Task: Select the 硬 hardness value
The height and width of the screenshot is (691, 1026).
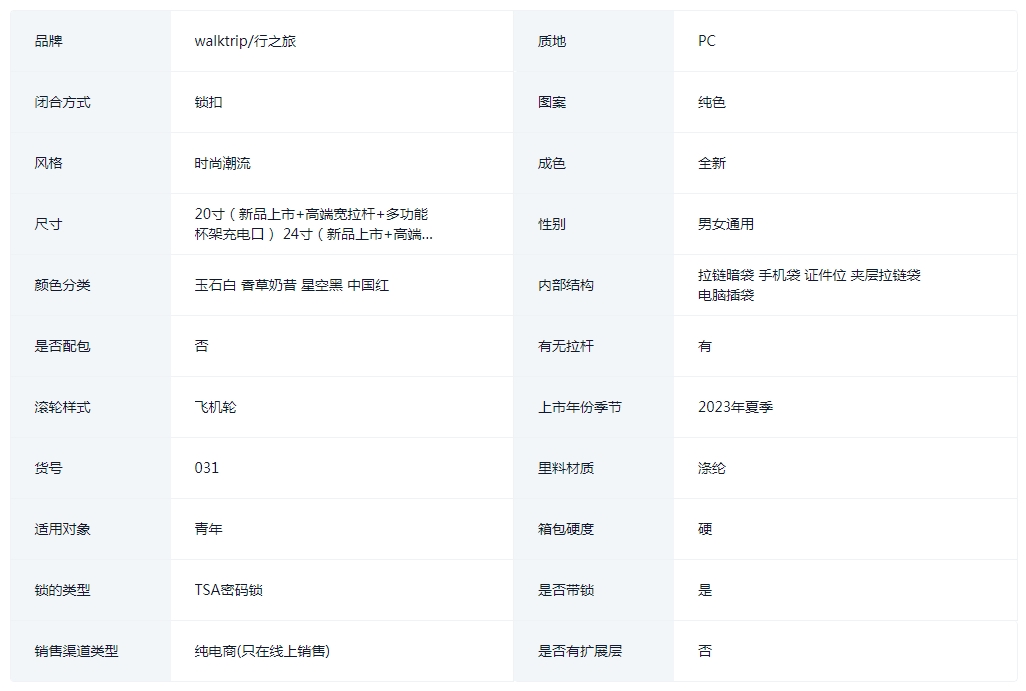Action: click(705, 529)
